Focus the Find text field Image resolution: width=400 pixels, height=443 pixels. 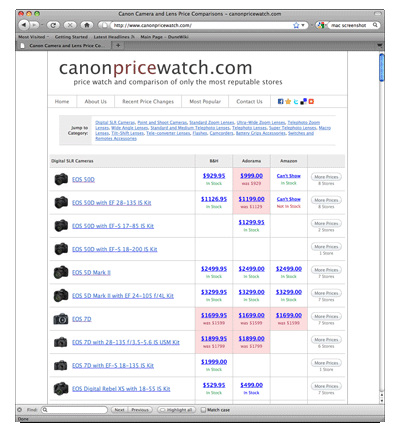(x=74, y=410)
